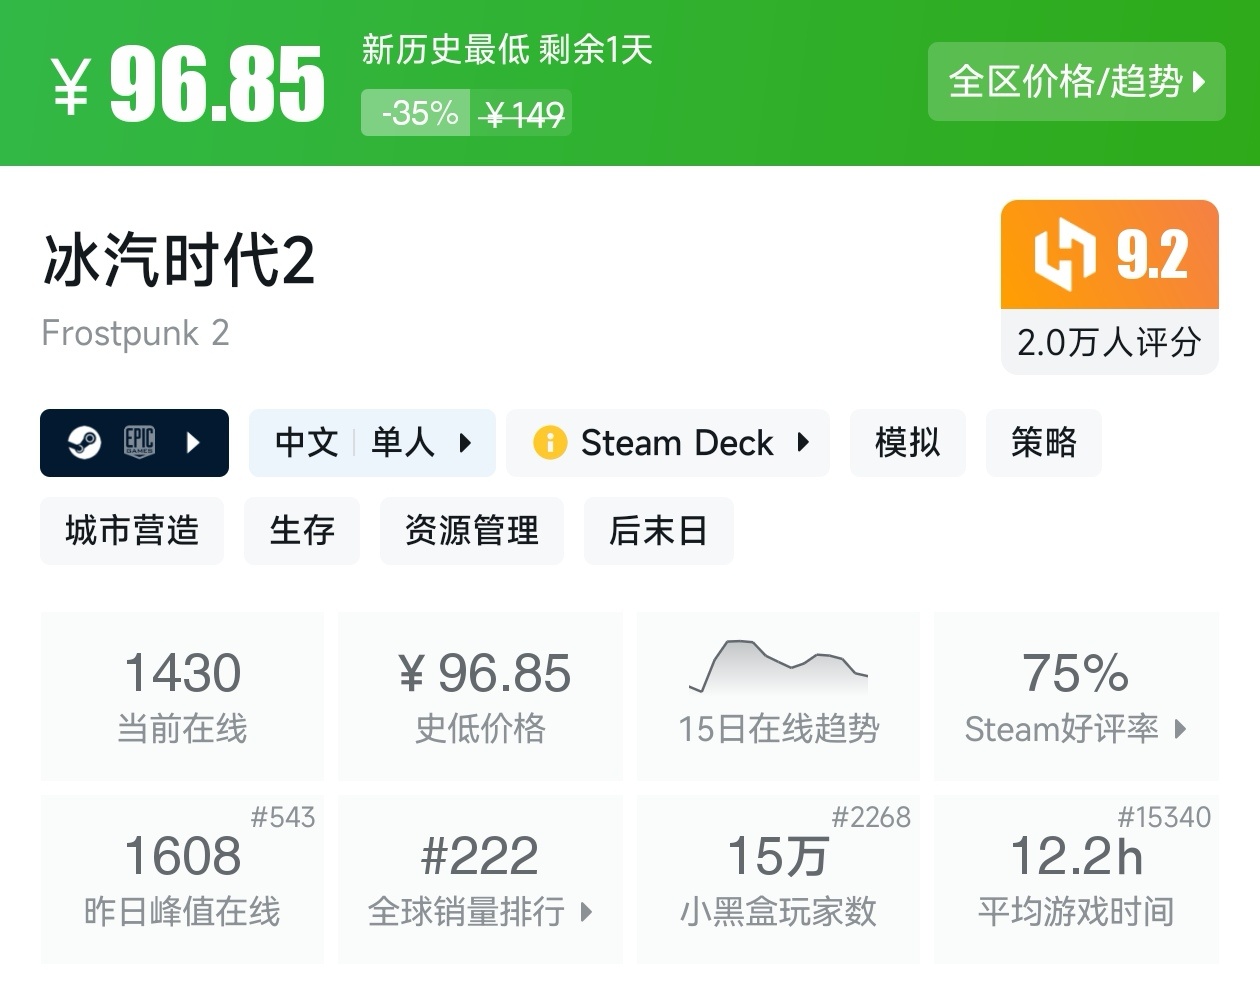This screenshot has width=1260, height=983.
Task: Click the #543 rank label
Action: [283, 817]
